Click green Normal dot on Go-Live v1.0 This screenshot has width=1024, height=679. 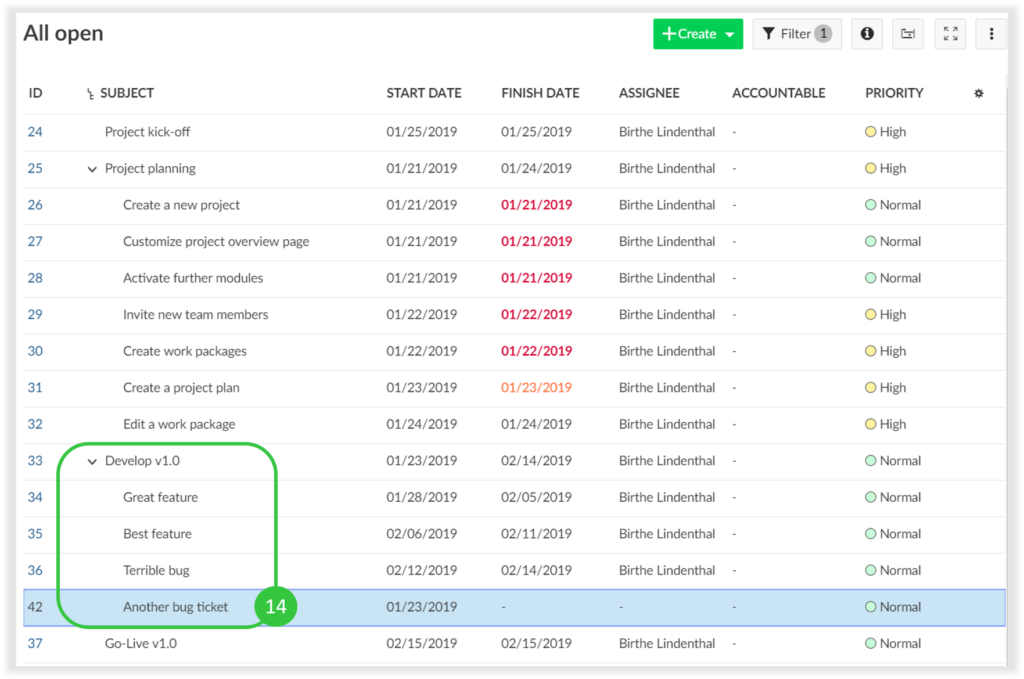[x=871, y=643]
